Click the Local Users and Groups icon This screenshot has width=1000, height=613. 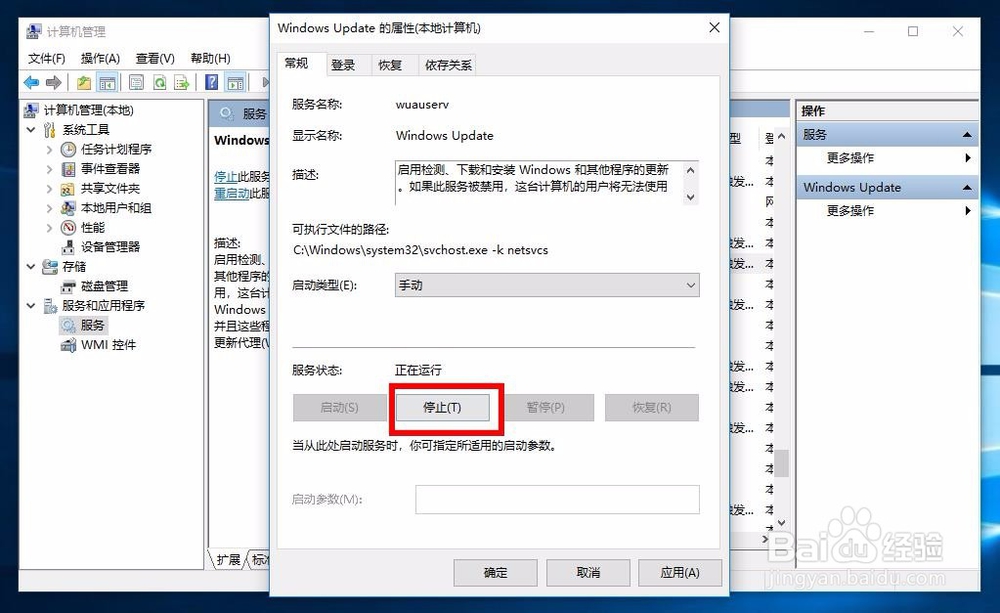click(68, 208)
